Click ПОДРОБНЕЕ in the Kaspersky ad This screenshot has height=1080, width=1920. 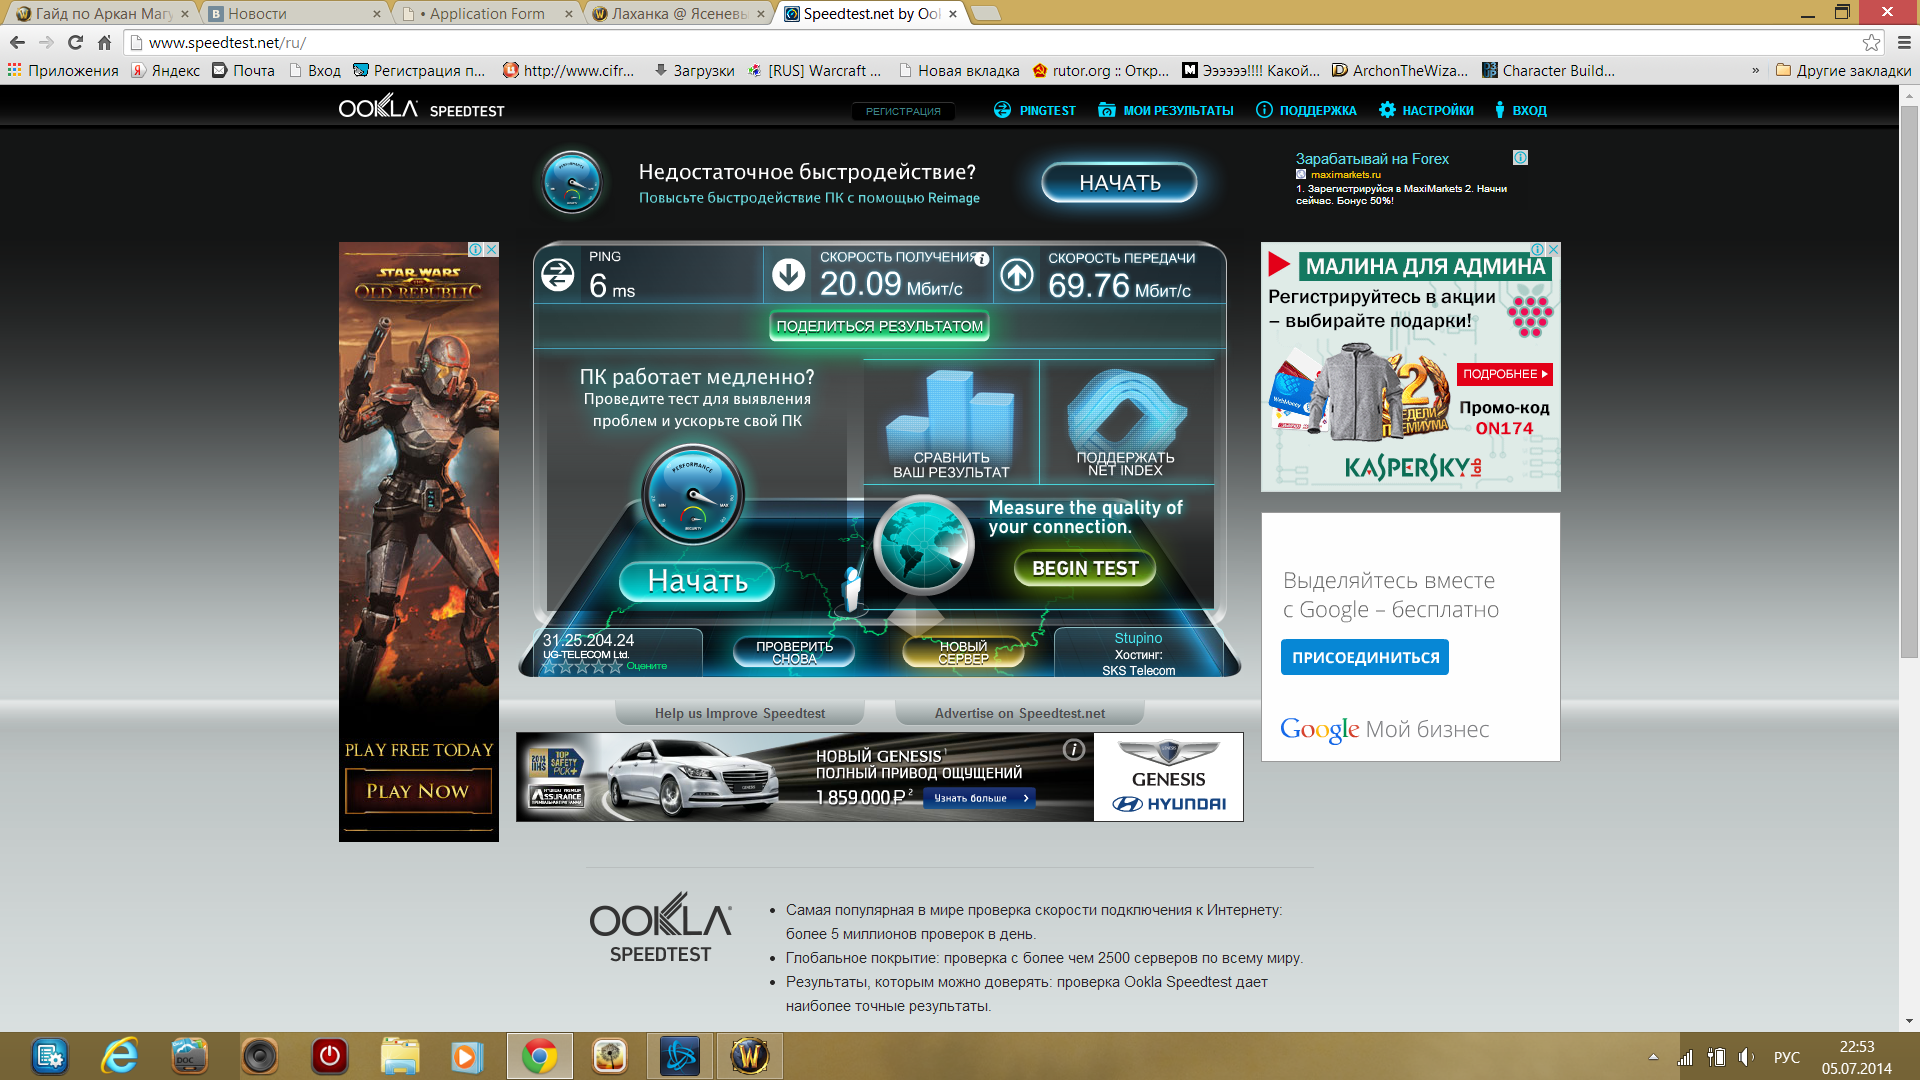click(1504, 374)
